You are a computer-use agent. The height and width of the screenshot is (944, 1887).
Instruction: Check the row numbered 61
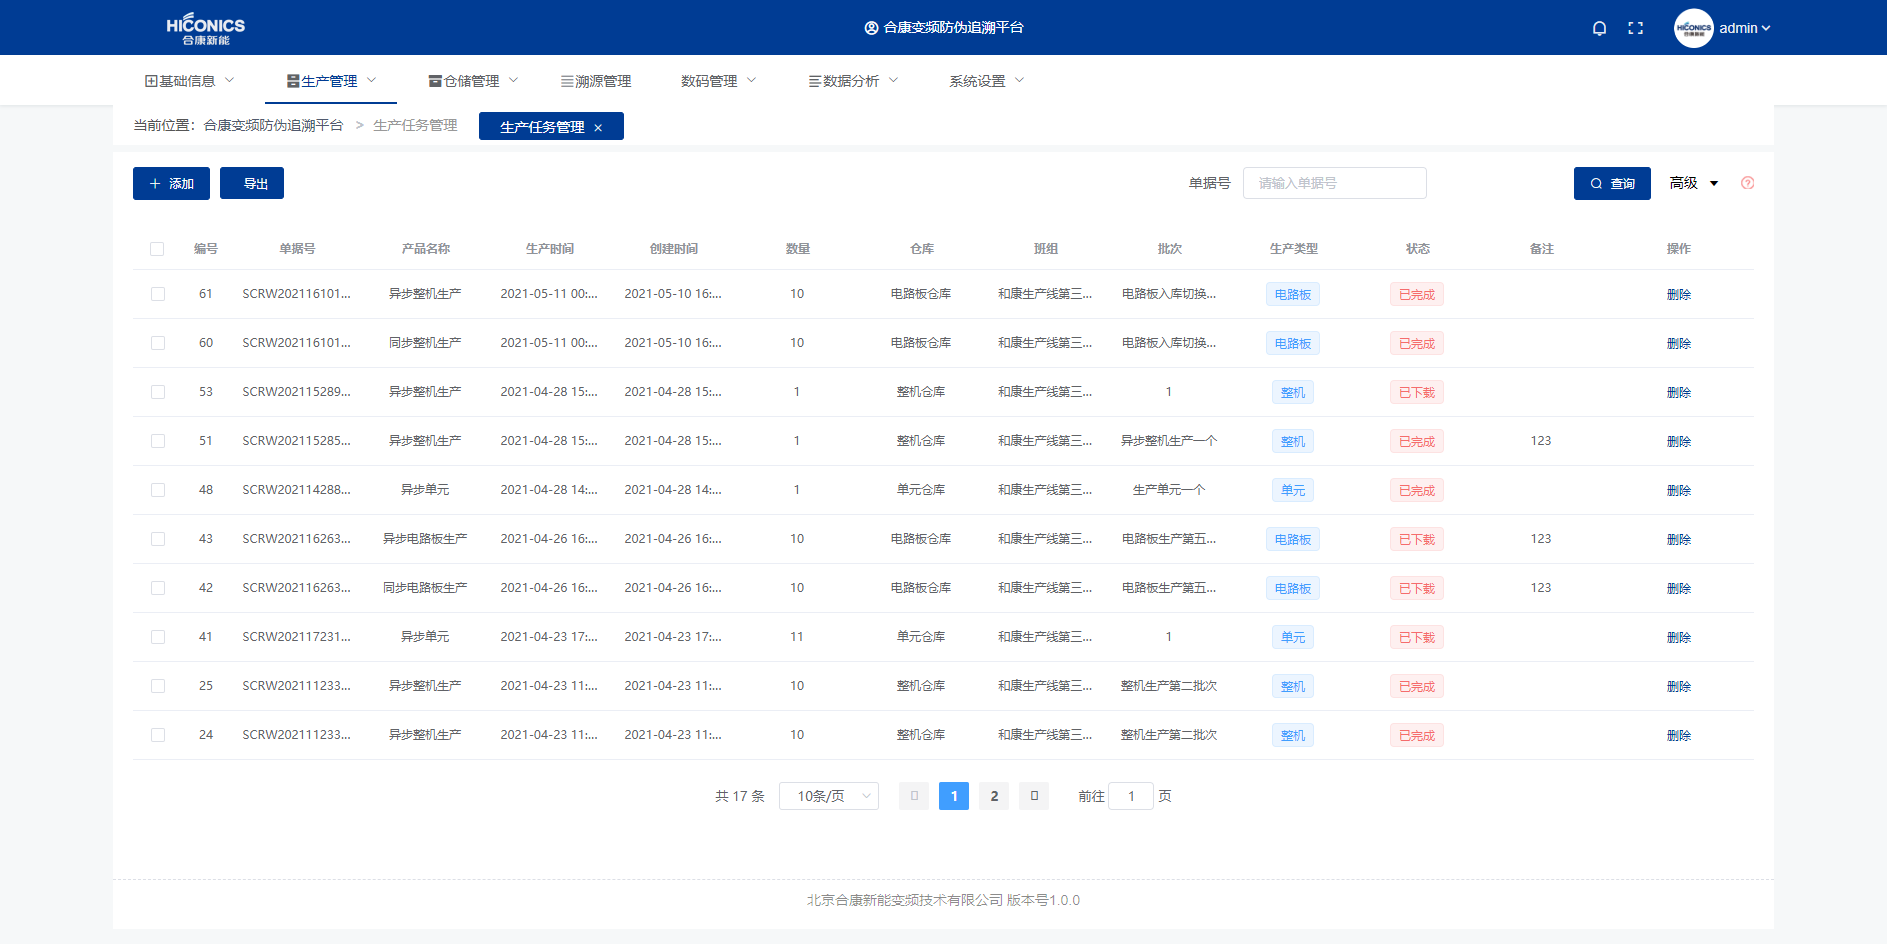pyautogui.click(x=157, y=294)
